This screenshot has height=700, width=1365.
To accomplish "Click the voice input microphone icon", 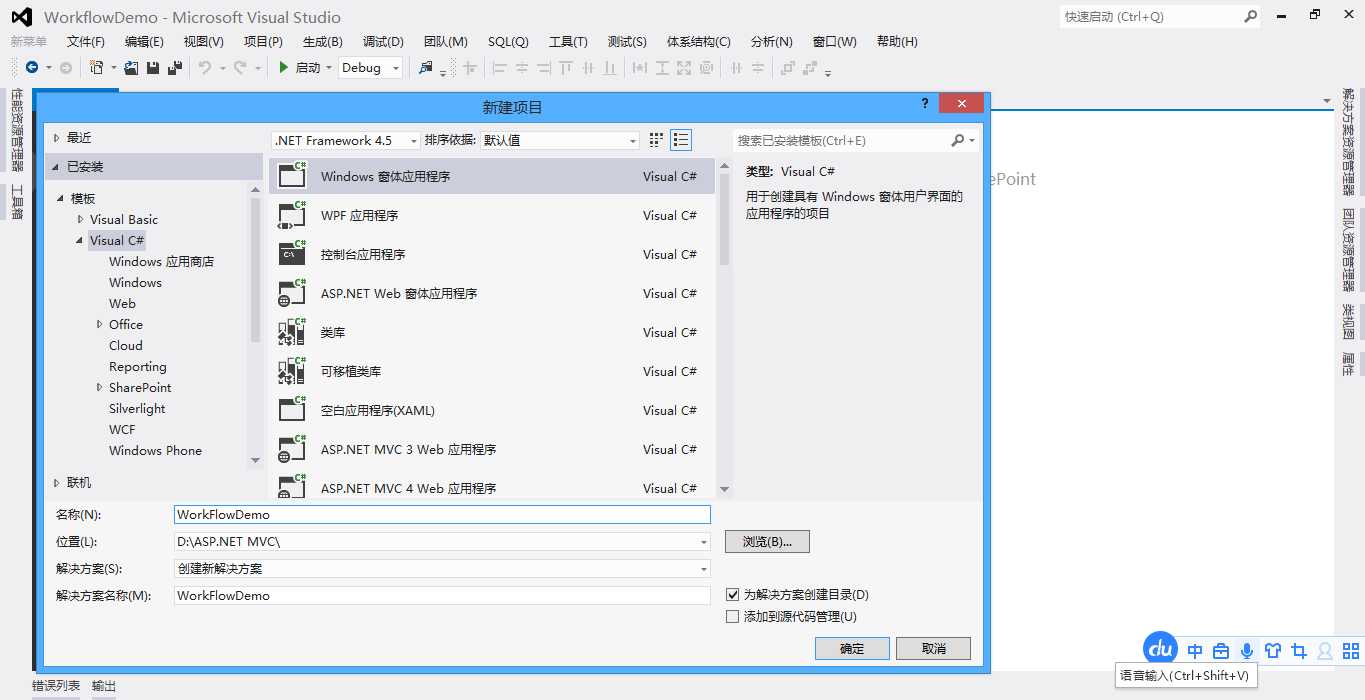I will point(1247,651).
